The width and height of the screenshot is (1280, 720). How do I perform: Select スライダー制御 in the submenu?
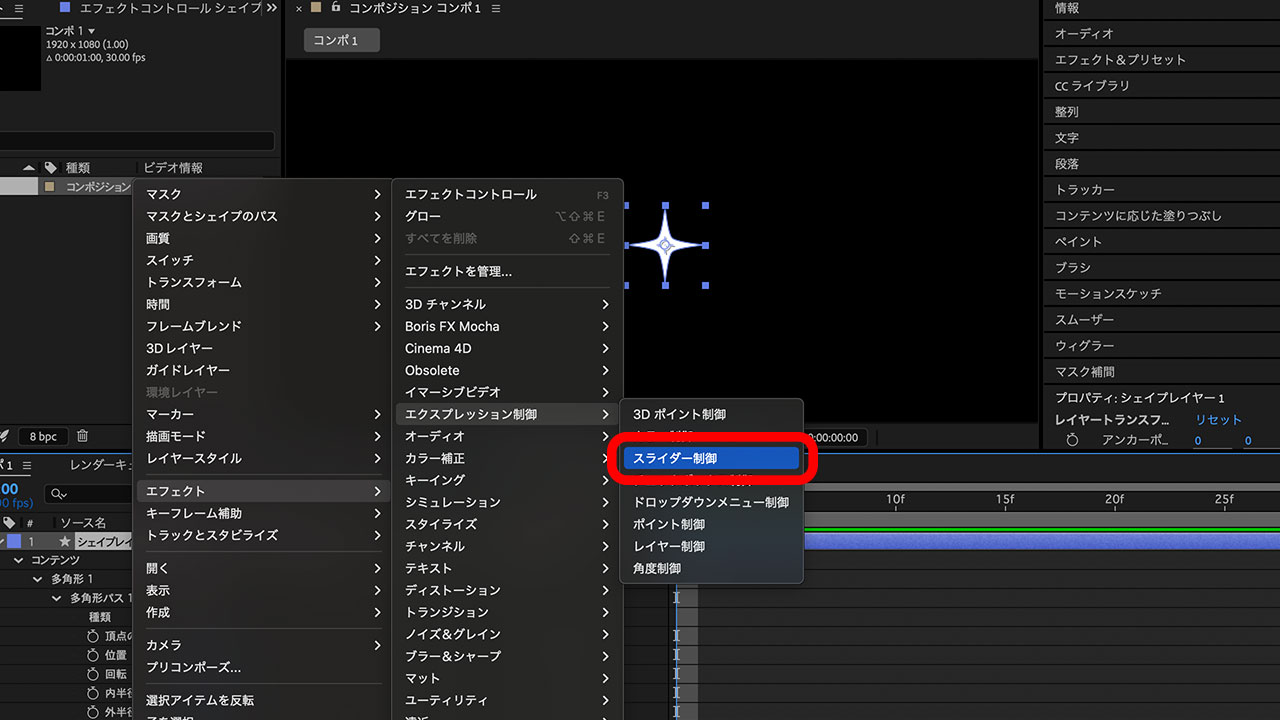710,458
